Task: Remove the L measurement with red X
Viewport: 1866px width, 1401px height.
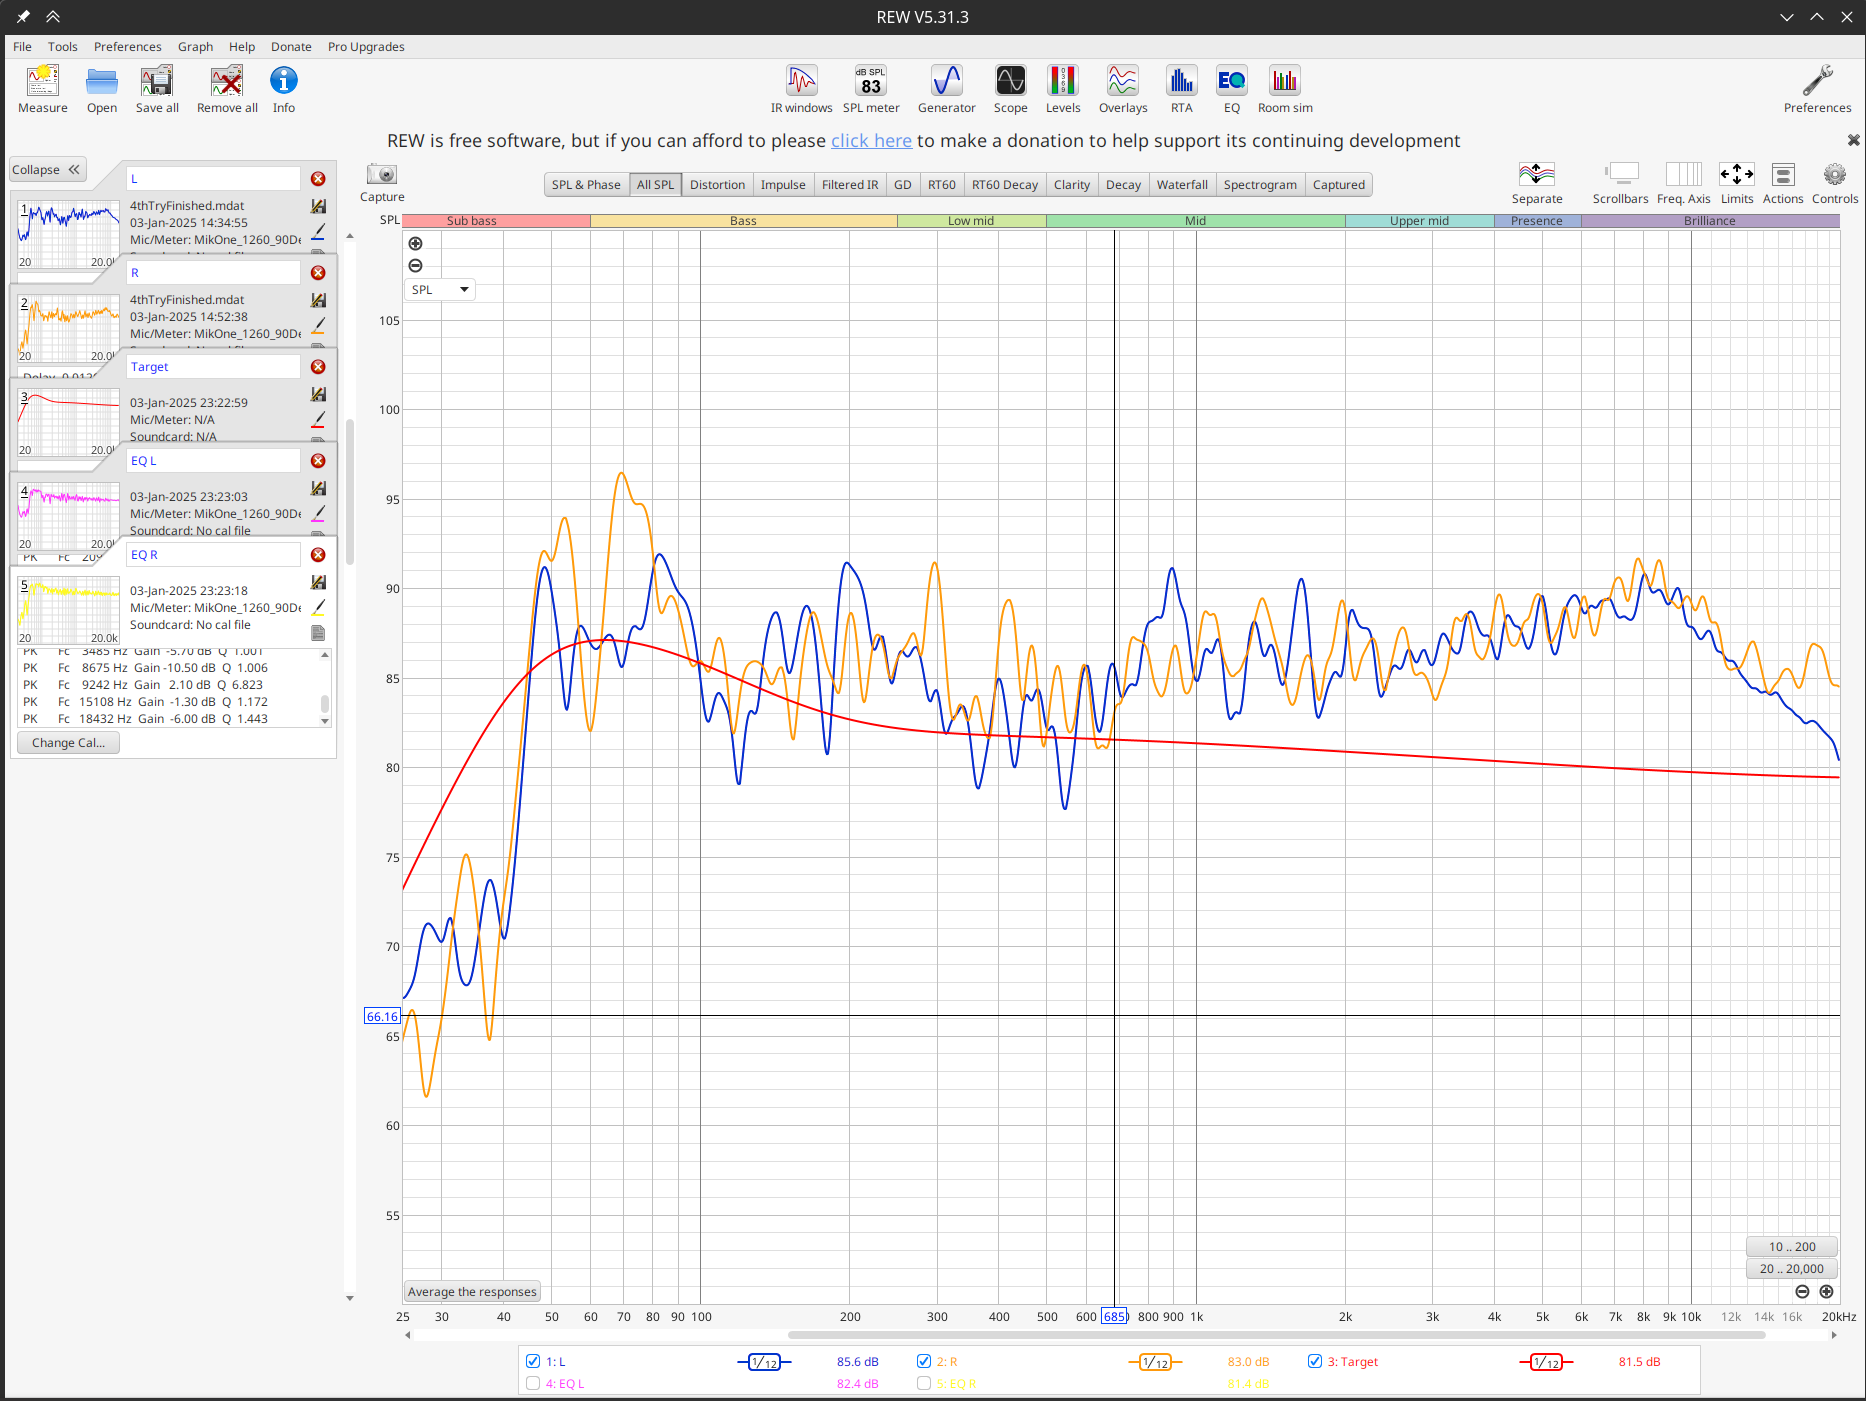Action: (318, 179)
